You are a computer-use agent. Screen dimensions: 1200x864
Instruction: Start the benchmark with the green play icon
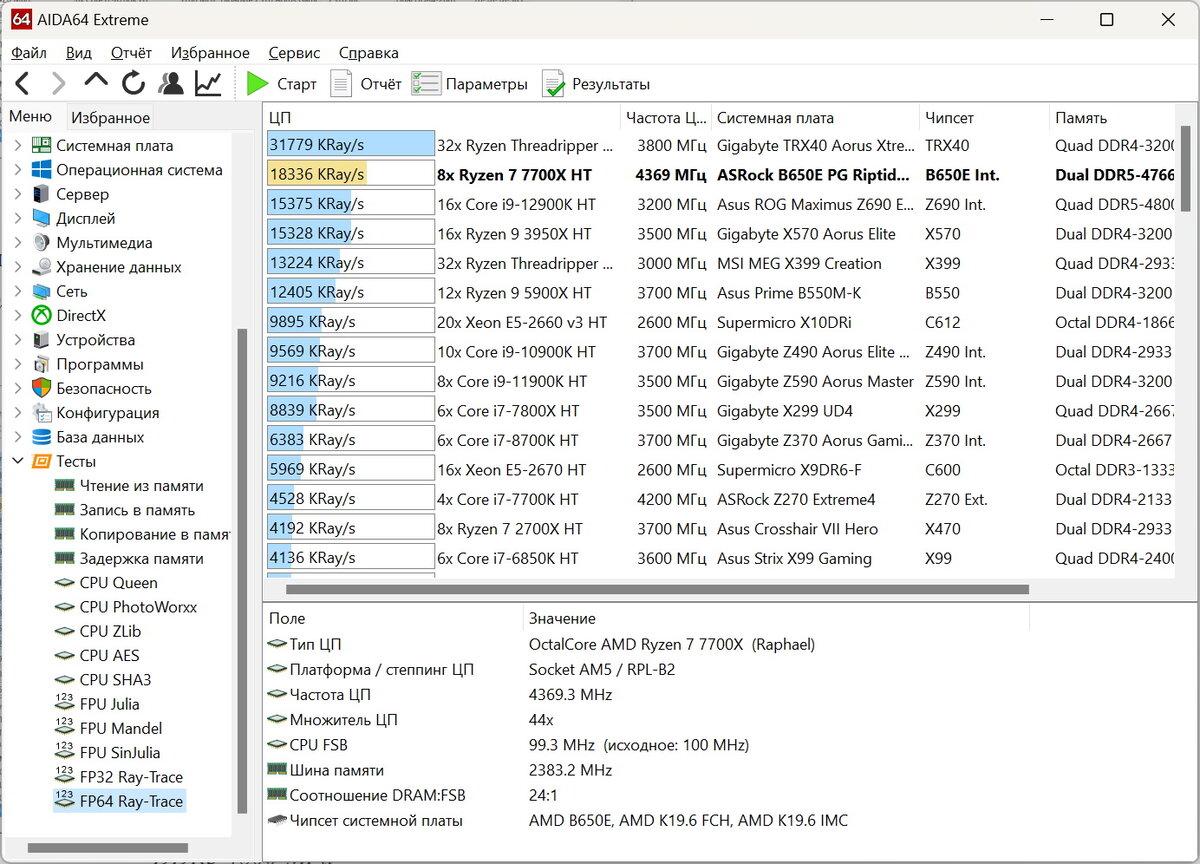(258, 84)
